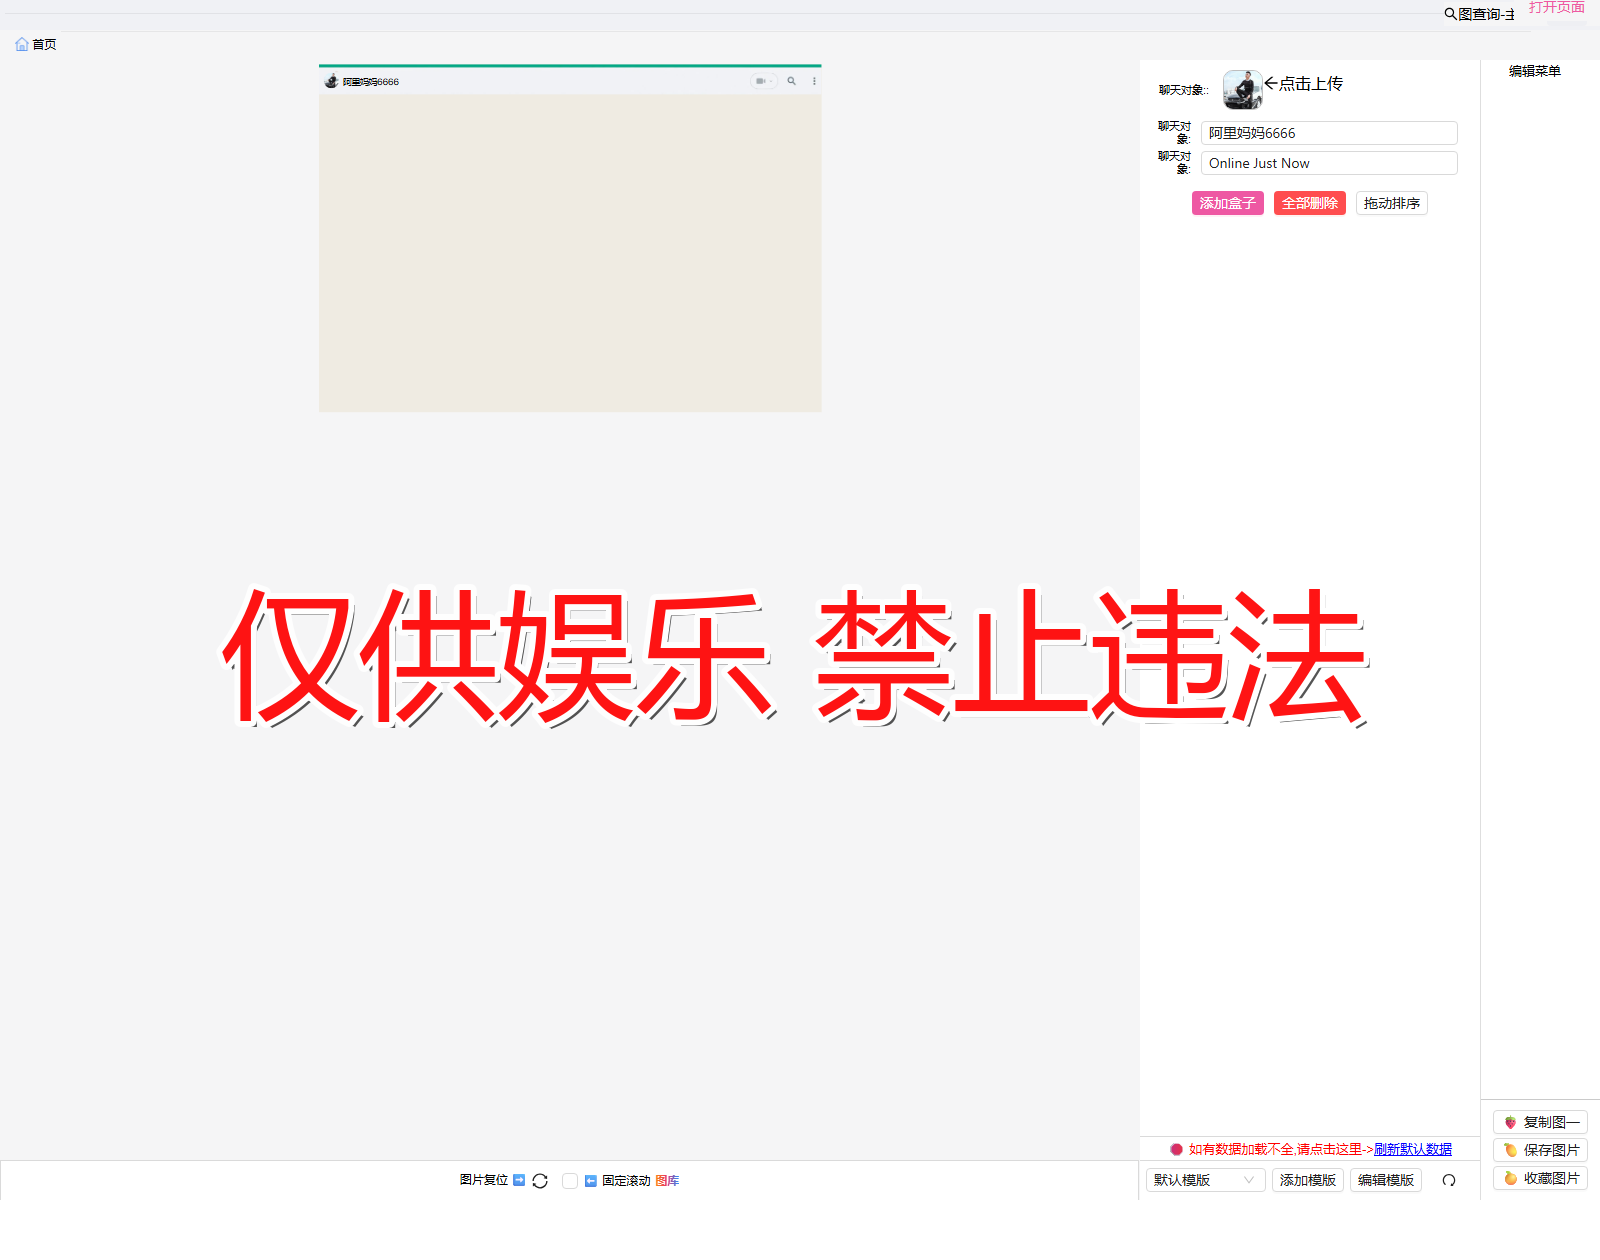Image resolution: width=1600 pixels, height=1260 pixels.
Task: Toggle the 固定滚动 checkbox
Action: [570, 1181]
